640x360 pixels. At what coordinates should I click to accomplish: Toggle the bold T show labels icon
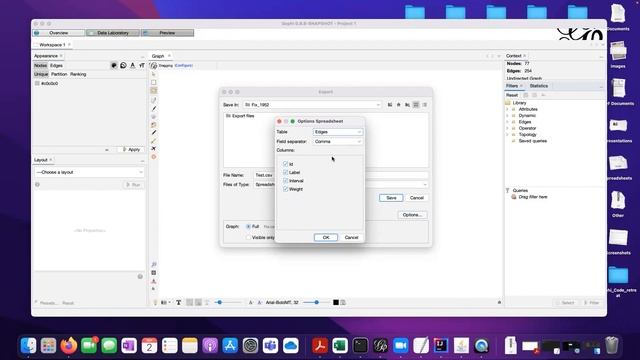(x=178, y=302)
